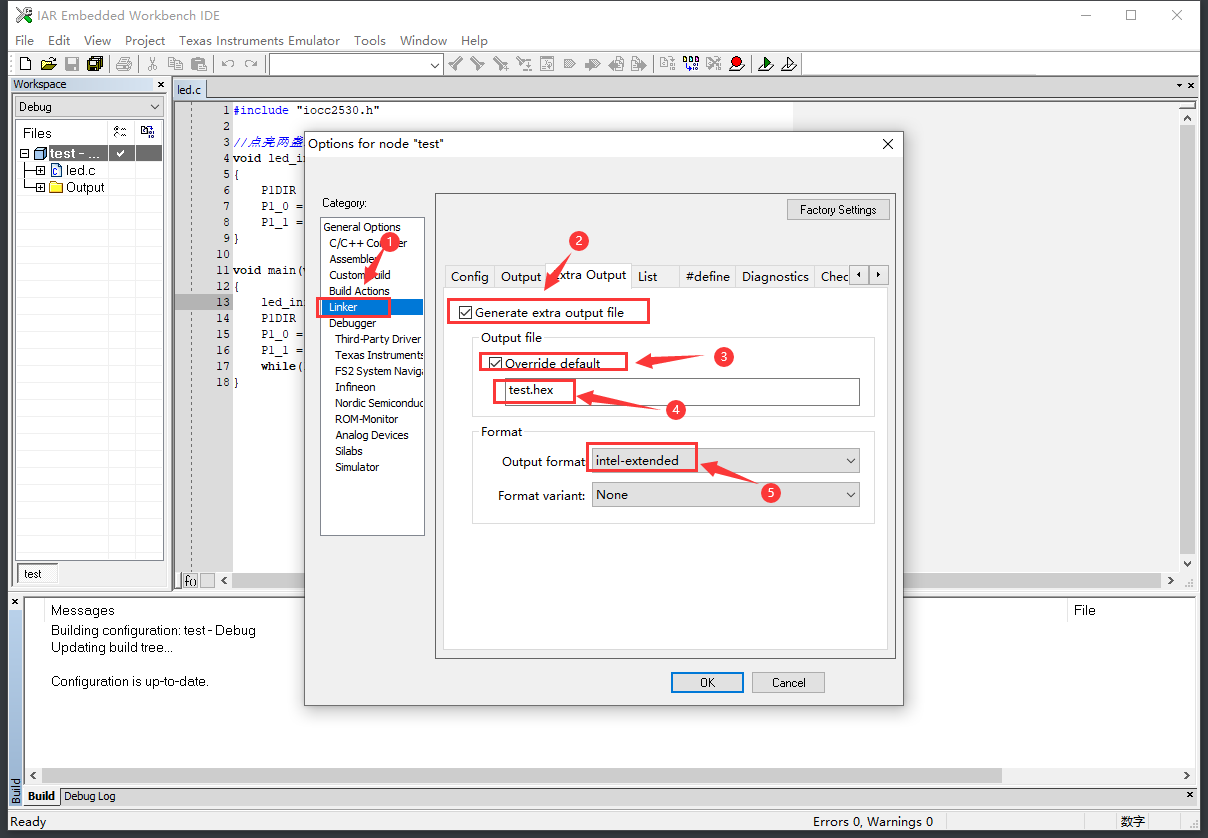Toggle Generate extra output file checkbox
Screen dimensions: 1208x838
(x=465, y=313)
